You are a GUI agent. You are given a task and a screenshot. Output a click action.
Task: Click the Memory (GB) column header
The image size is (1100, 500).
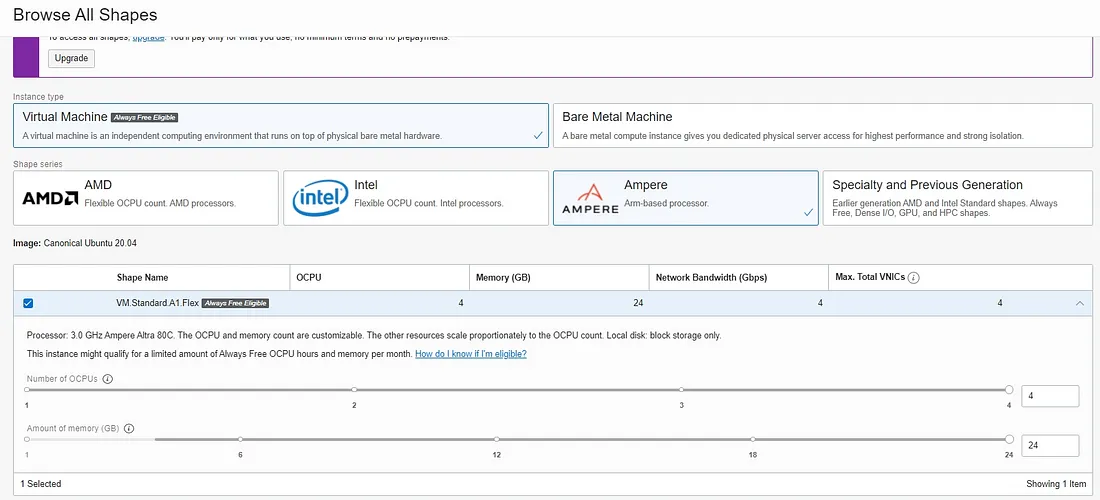click(503, 278)
